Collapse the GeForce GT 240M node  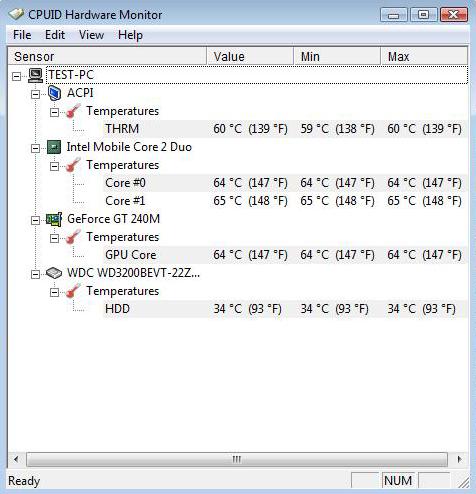pos(35,220)
